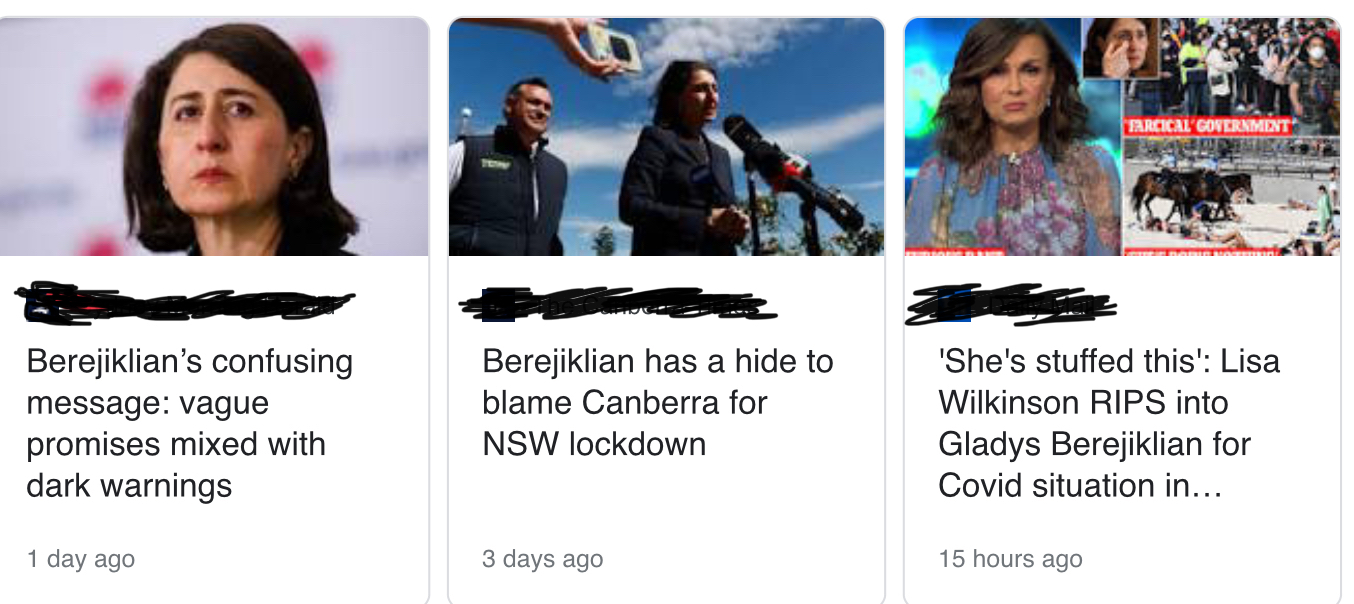1354x604 pixels.
Task: Click the '15 hours ago' timestamp
Action: tap(1010, 559)
